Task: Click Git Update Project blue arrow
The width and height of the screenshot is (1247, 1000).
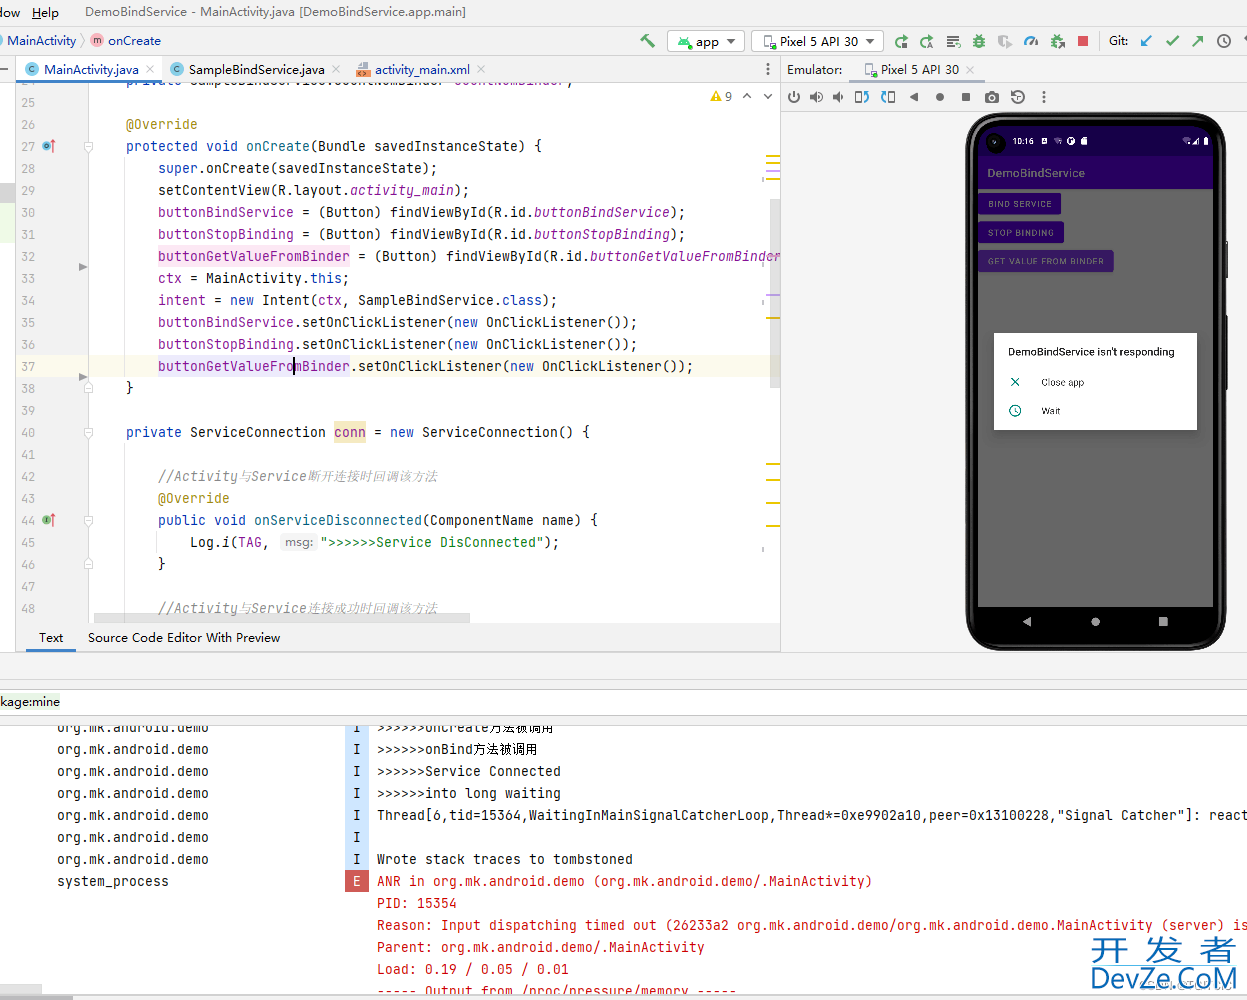Action: (1146, 41)
